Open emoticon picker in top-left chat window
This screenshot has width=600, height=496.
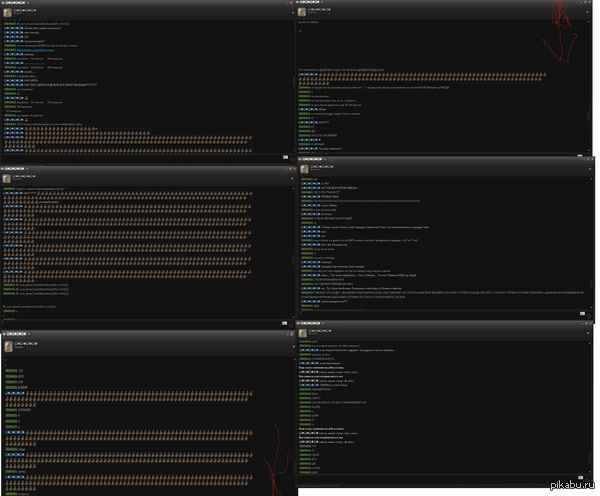click(292, 158)
